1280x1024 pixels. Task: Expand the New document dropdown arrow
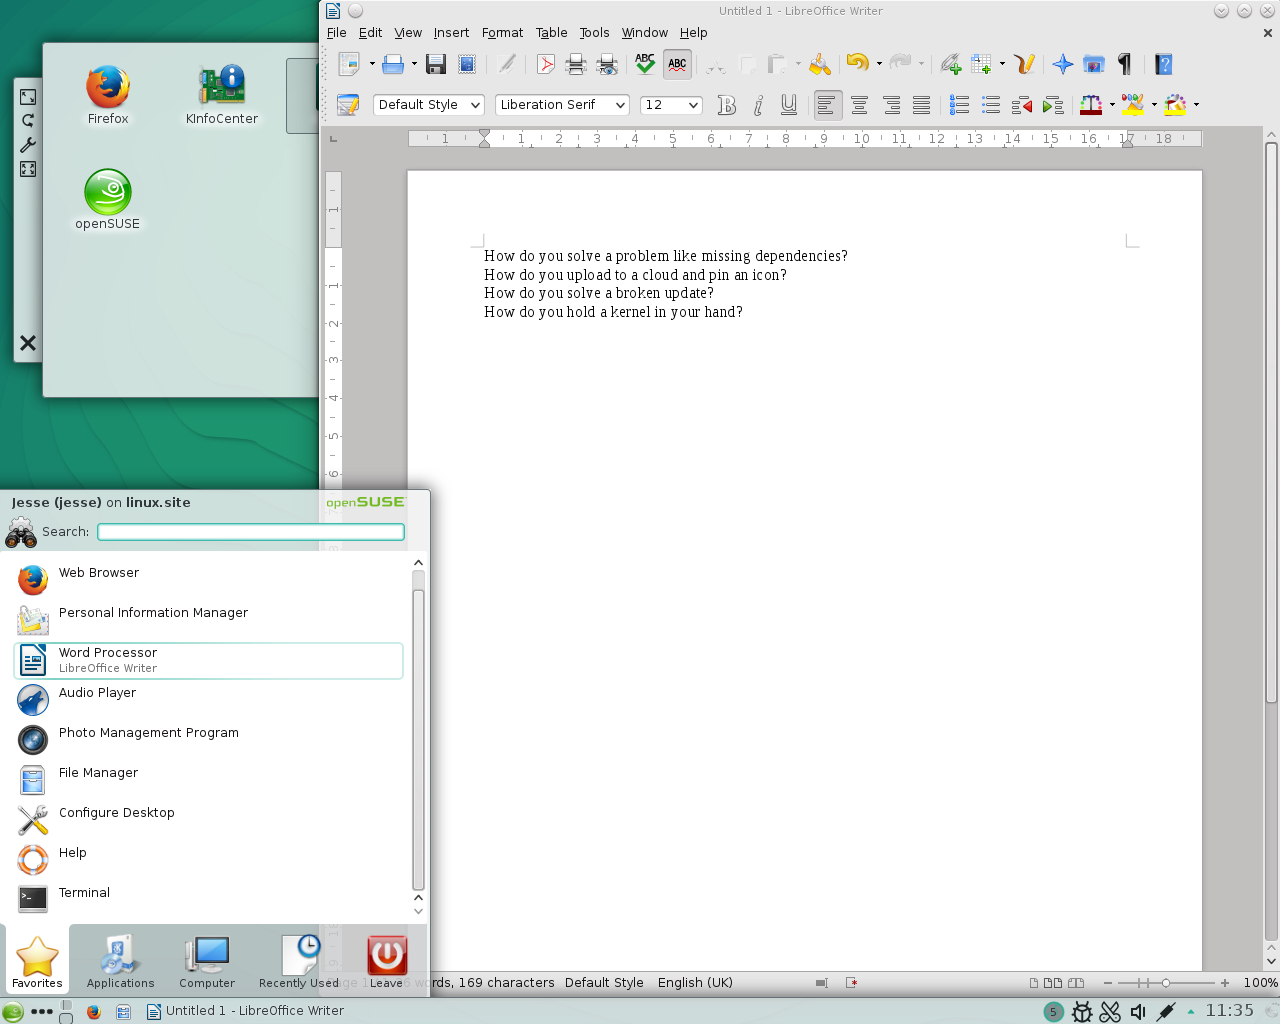(372, 64)
